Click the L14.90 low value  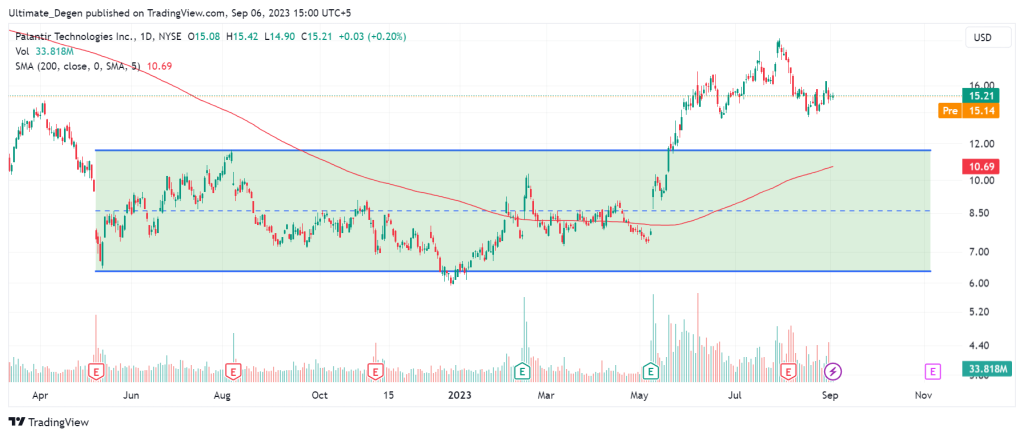(280, 37)
